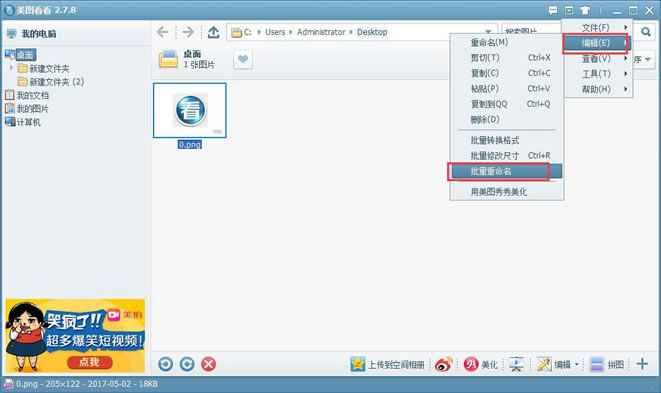Viewport: 661px width, 393px height.
Task: Click the skin shirt icon in title bar
Action: [585, 11]
